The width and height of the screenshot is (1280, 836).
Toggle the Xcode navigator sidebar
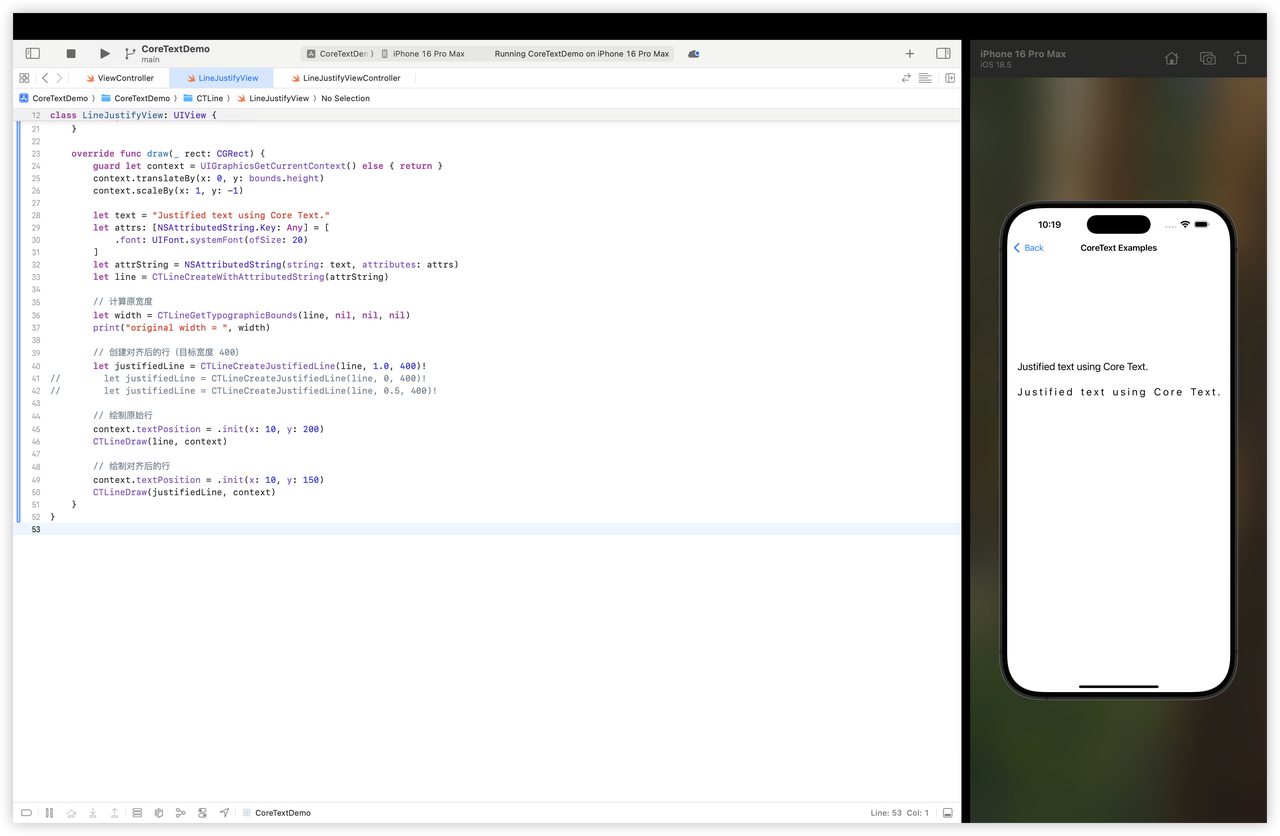33,54
